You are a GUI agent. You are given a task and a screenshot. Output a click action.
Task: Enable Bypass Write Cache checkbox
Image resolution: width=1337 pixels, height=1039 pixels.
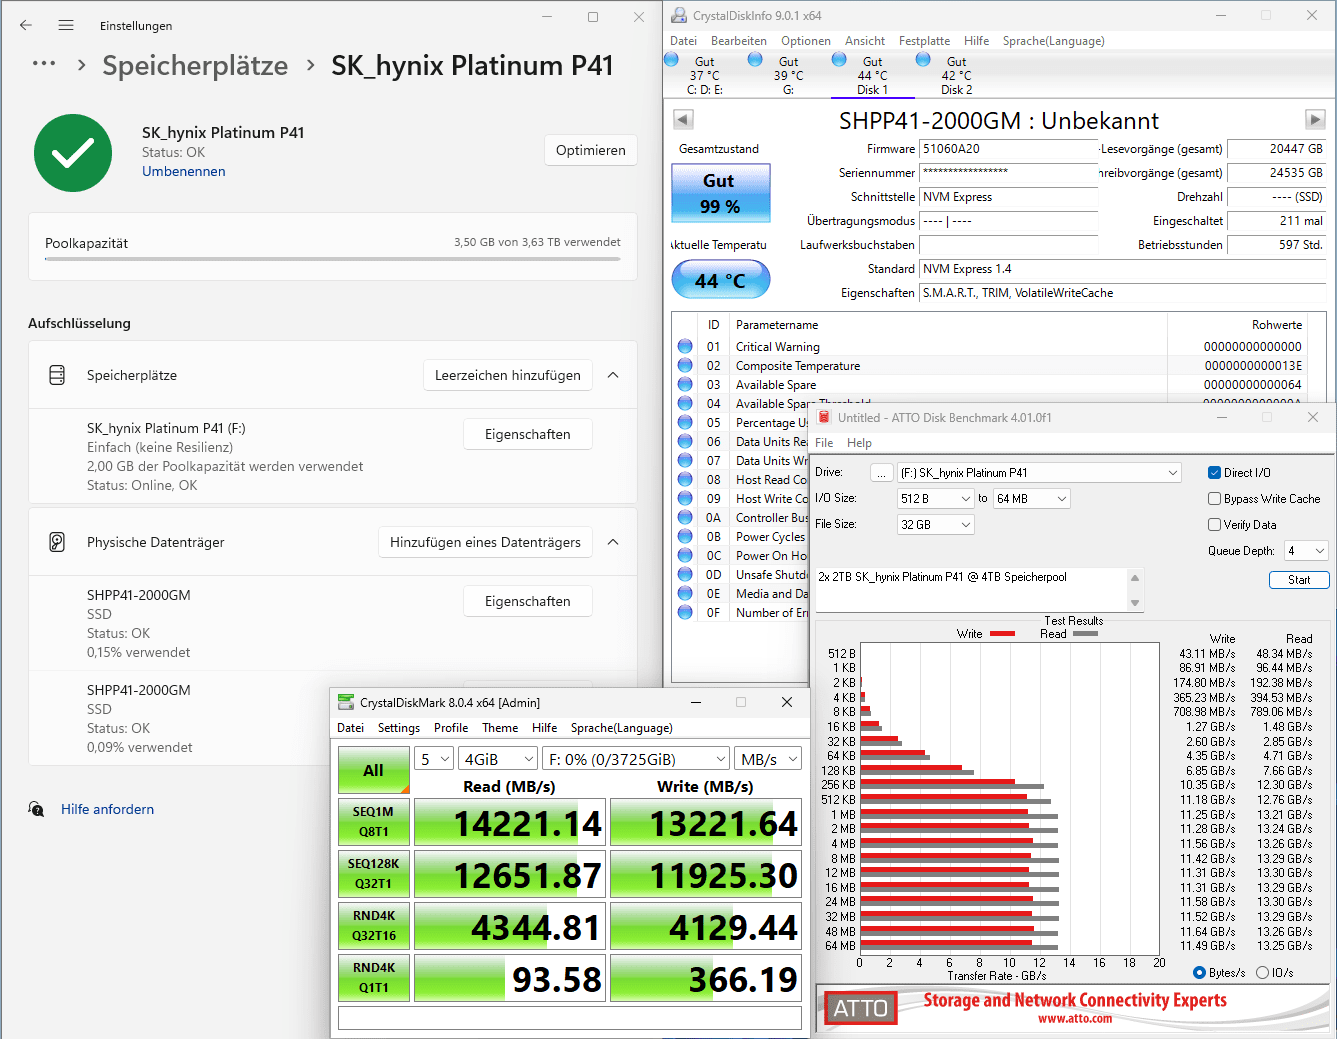click(x=1214, y=499)
